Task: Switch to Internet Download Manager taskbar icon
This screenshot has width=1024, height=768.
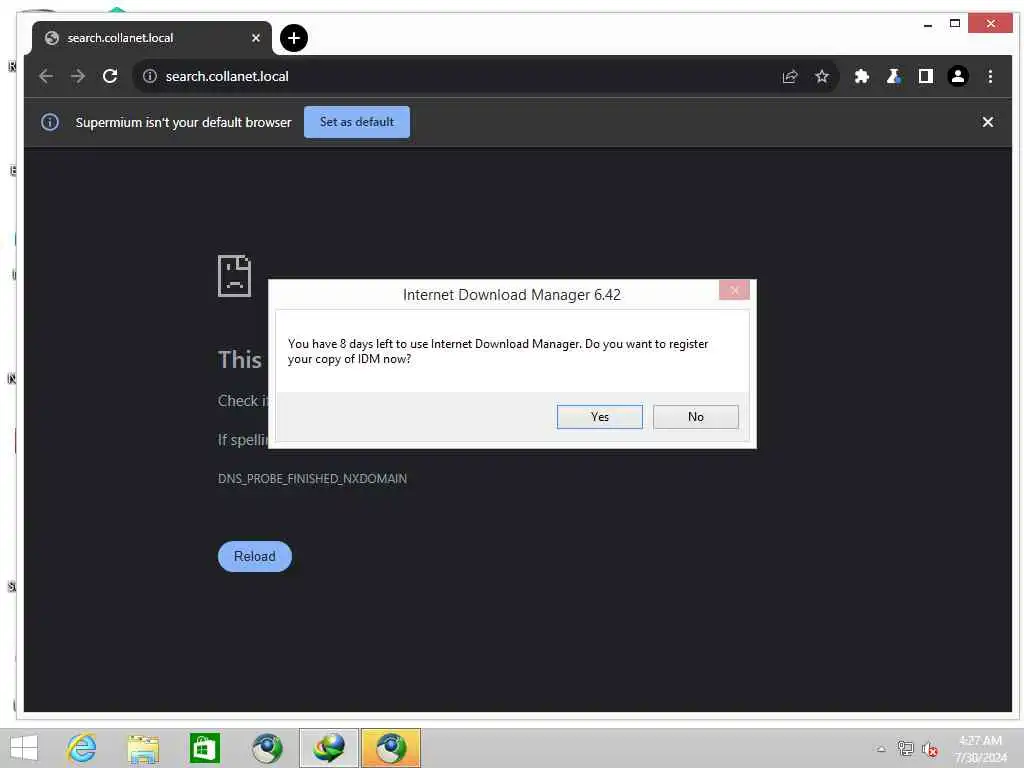Action: tap(328, 748)
